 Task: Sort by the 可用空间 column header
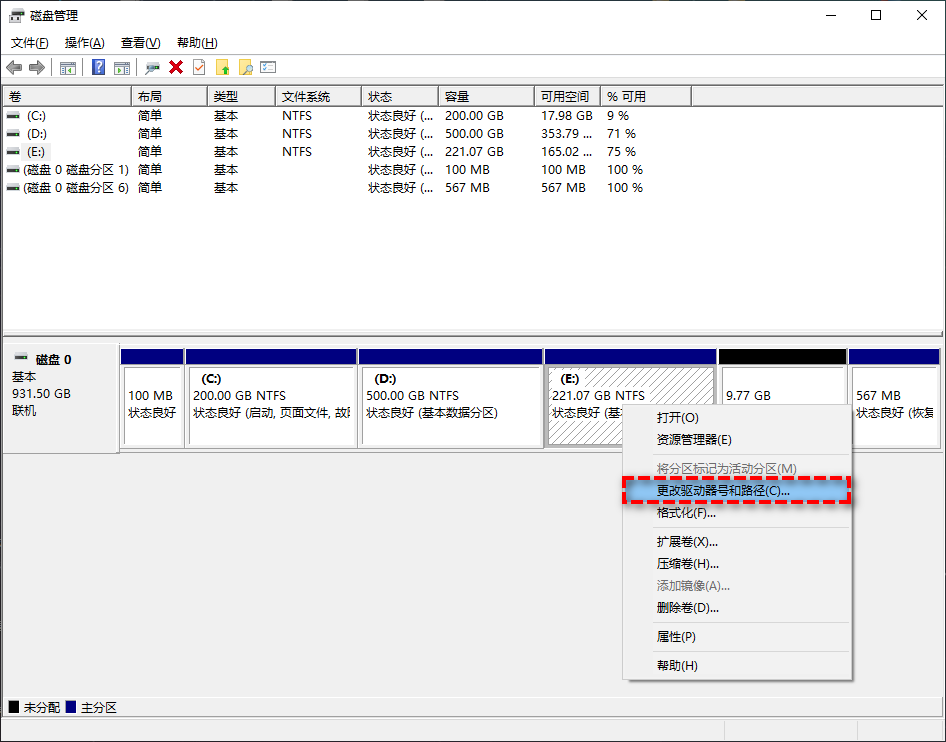coord(567,97)
